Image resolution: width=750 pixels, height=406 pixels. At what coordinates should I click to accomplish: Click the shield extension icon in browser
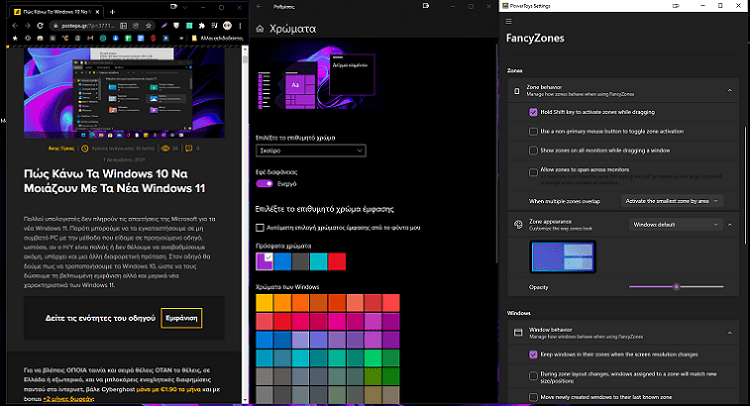tap(176, 26)
